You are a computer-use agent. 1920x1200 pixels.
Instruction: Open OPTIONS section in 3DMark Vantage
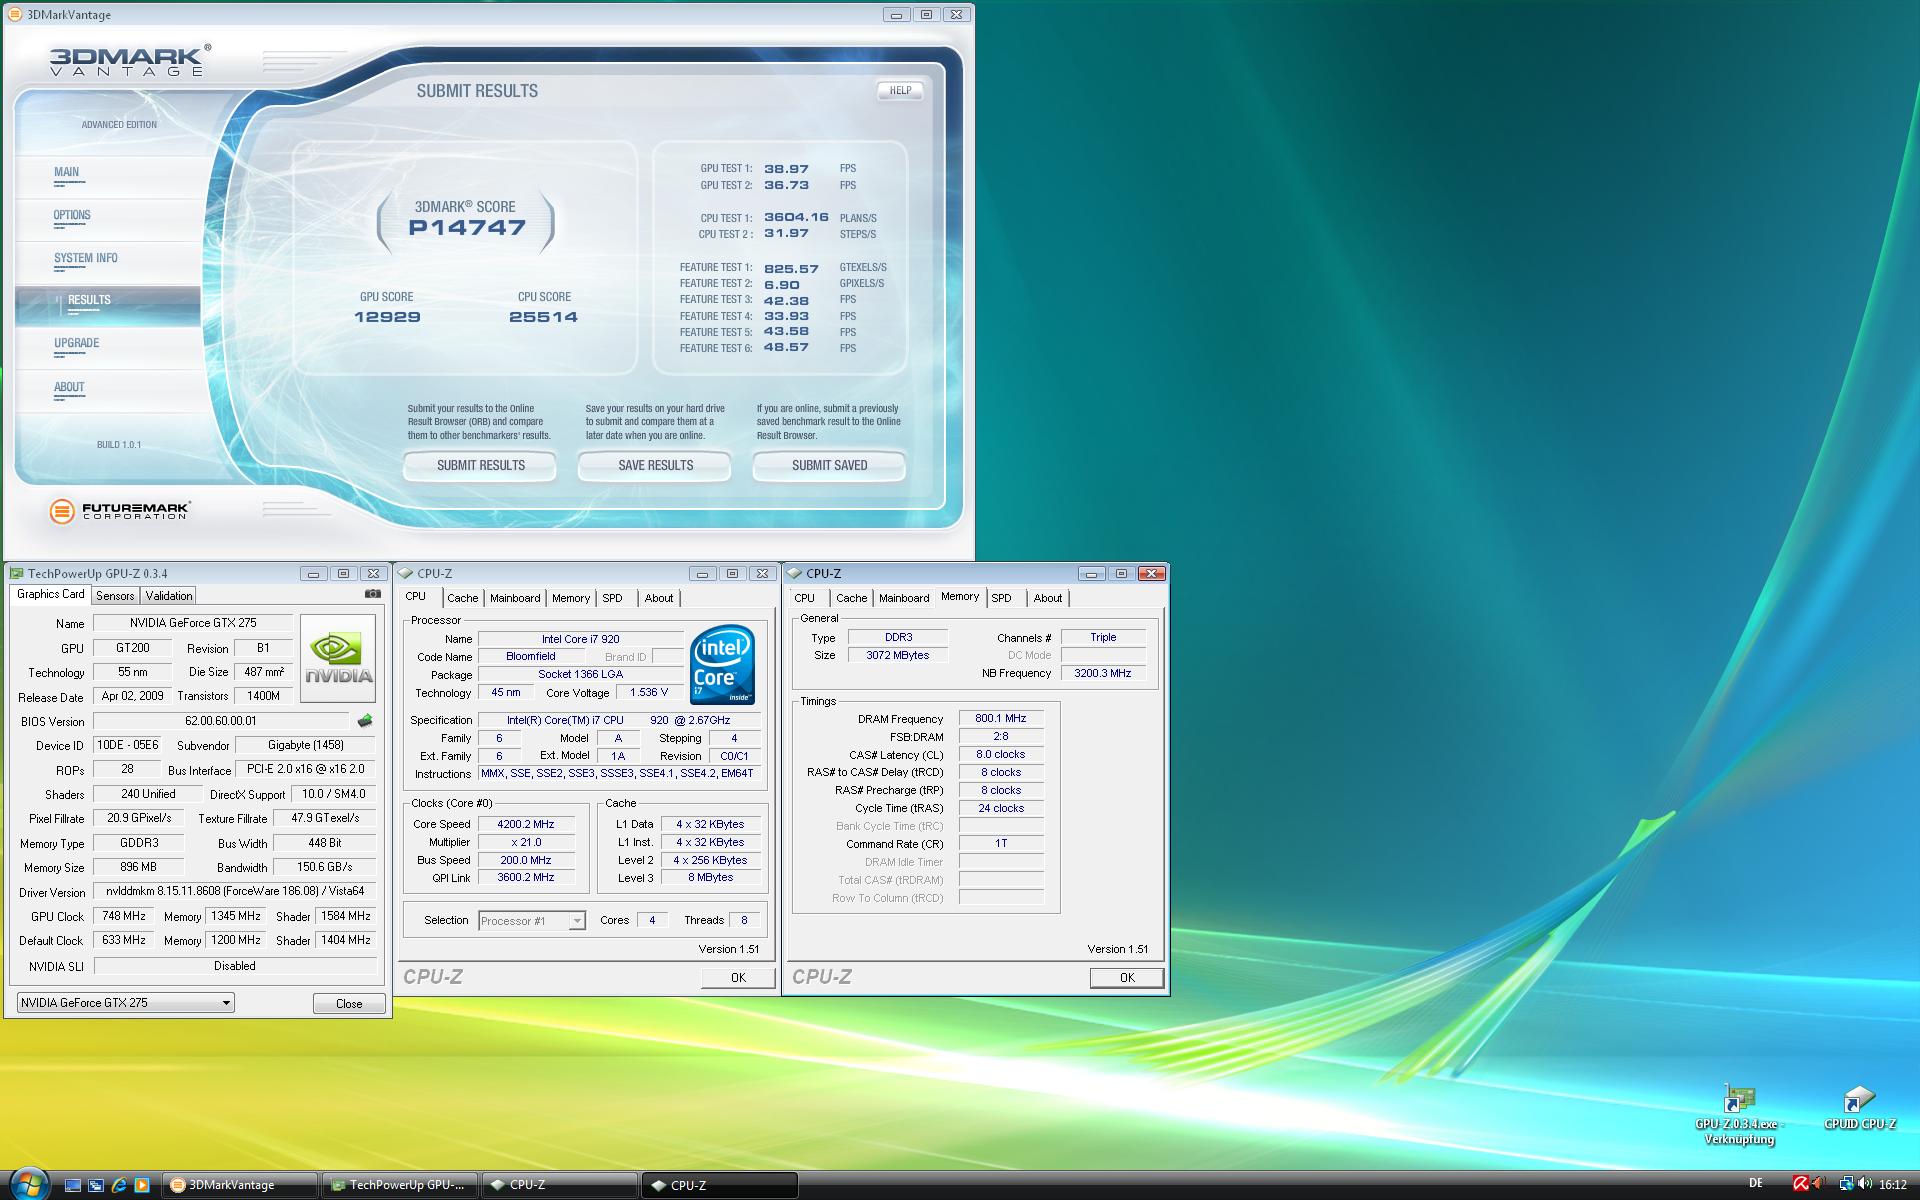72,215
